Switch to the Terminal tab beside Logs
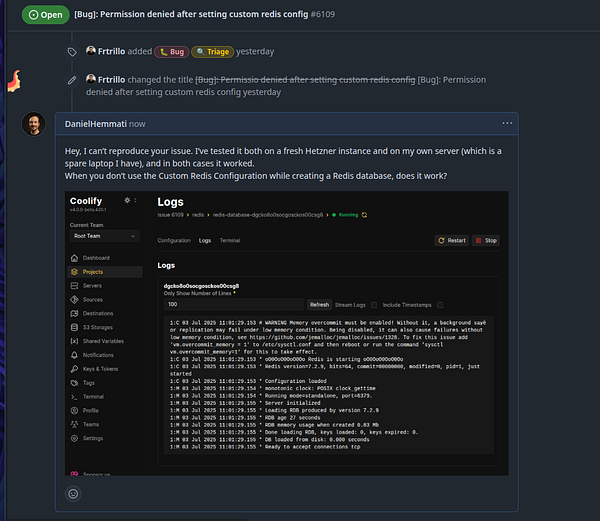This screenshot has height=521, width=600. [x=230, y=240]
